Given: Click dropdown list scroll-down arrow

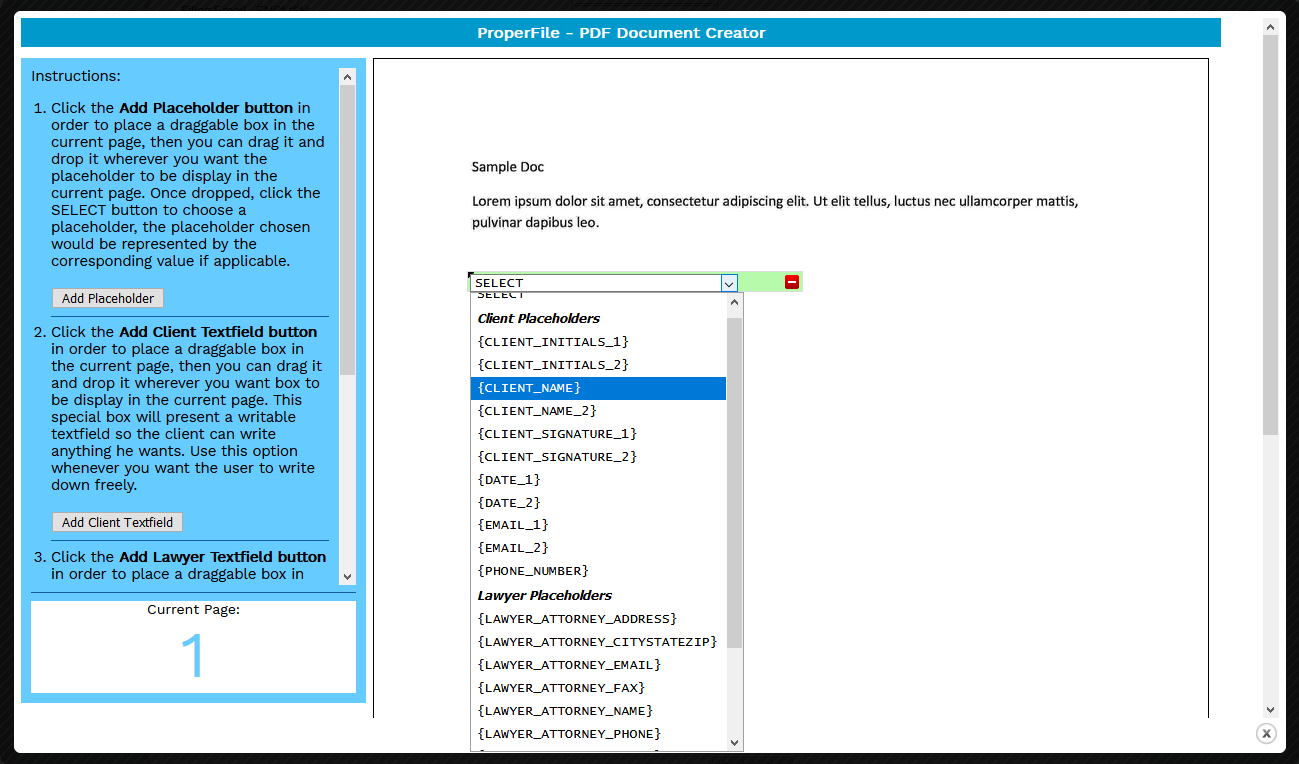Looking at the screenshot, I should tap(735, 742).
